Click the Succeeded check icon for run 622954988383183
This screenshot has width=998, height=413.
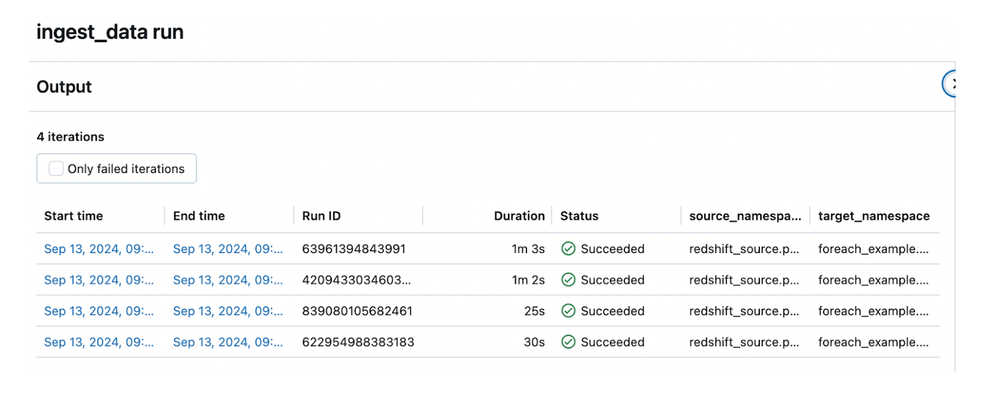pos(568,342)
